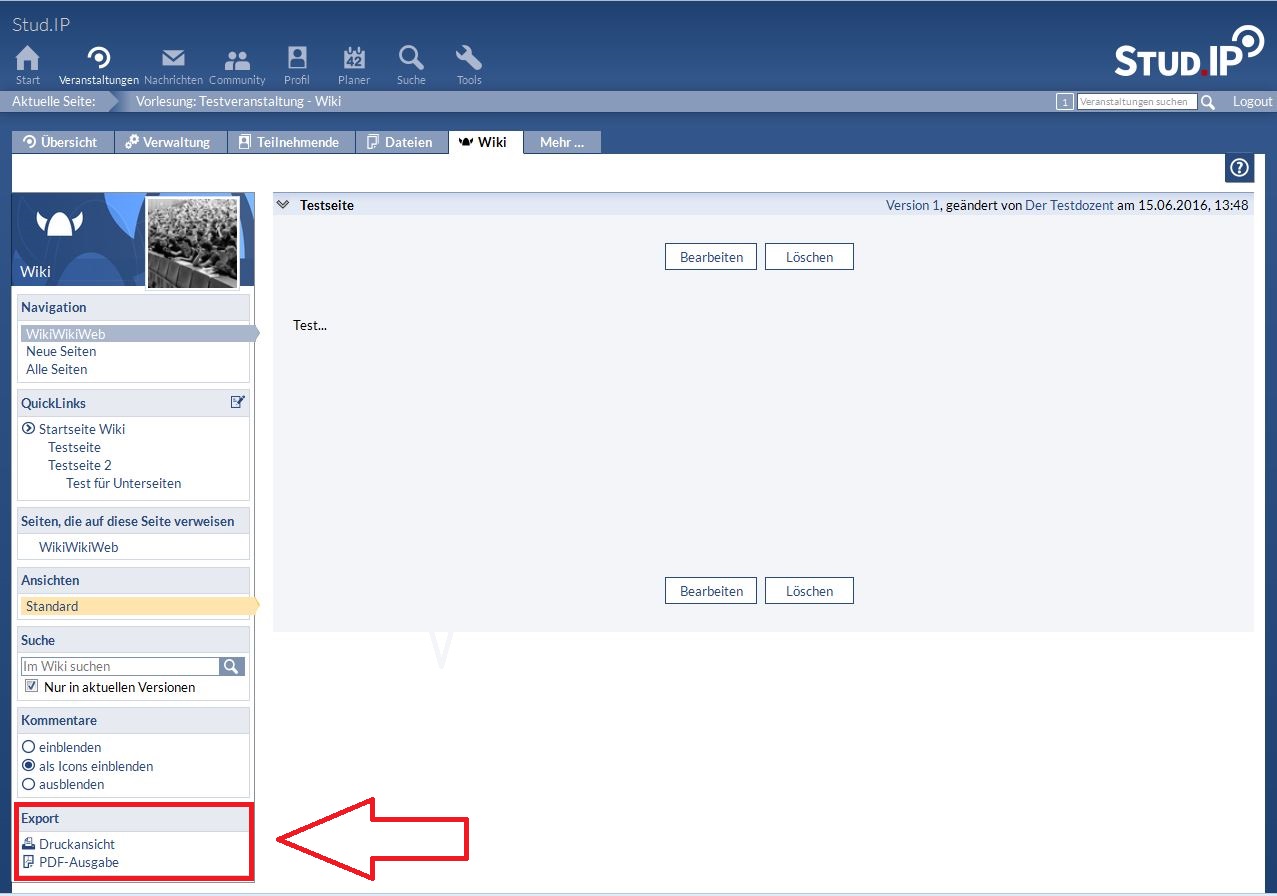1277x896 pixels.
Task: Open the Tools wrench icon
Action: pos(469,58)
